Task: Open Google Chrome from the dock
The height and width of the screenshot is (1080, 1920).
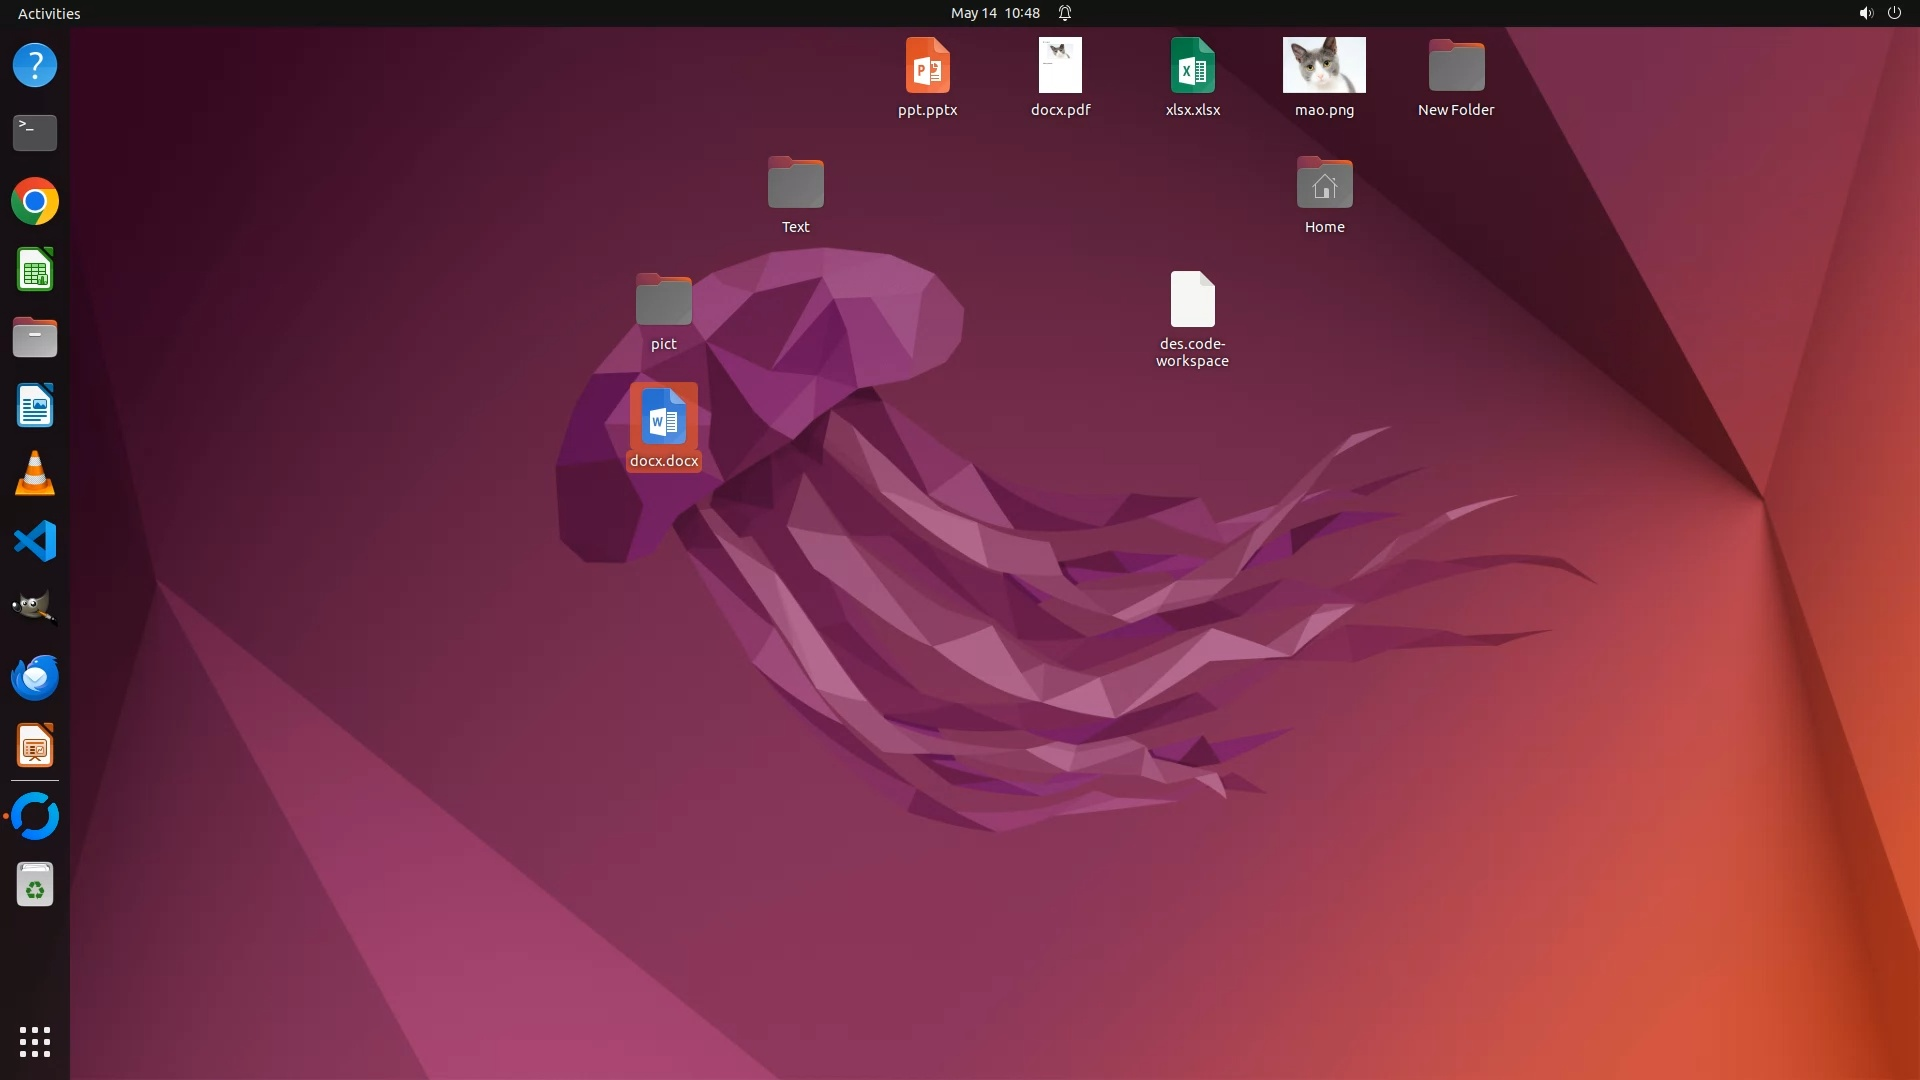Action: 35,202
